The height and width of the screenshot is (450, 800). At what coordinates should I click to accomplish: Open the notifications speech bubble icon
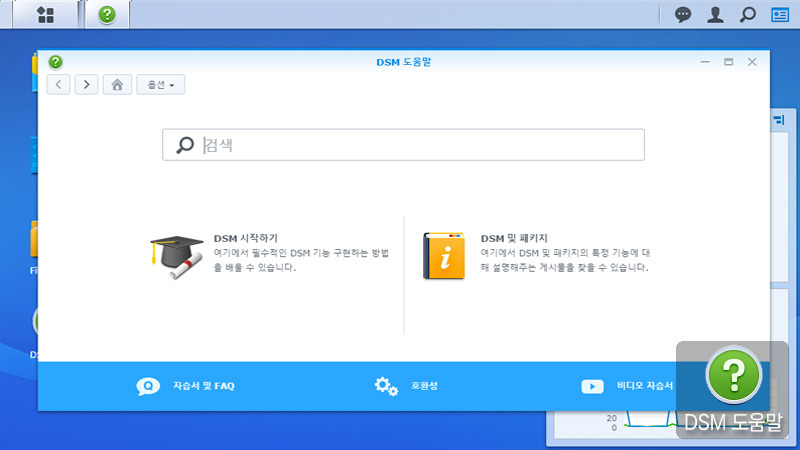683,15
